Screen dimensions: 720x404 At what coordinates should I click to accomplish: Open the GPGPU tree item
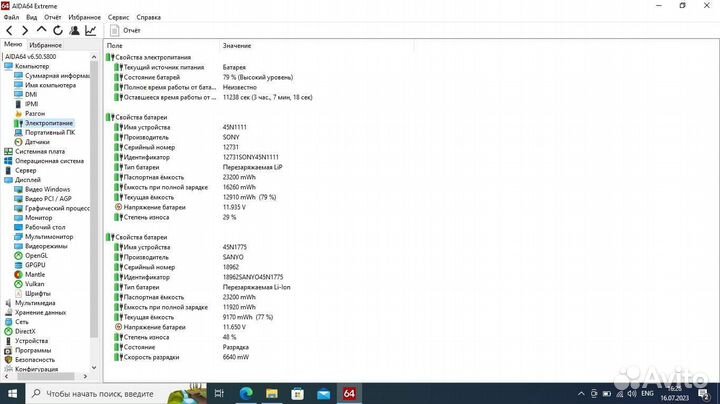30,265
